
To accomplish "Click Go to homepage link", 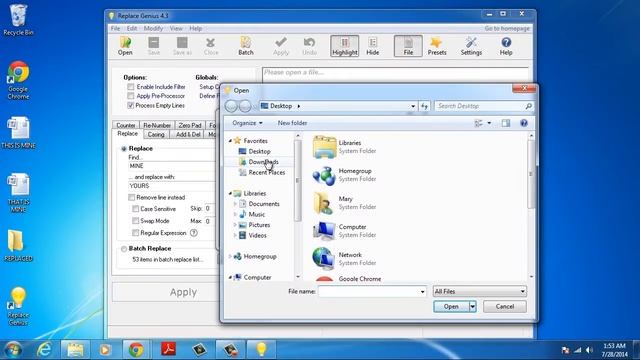I will [x=507, y=29].
